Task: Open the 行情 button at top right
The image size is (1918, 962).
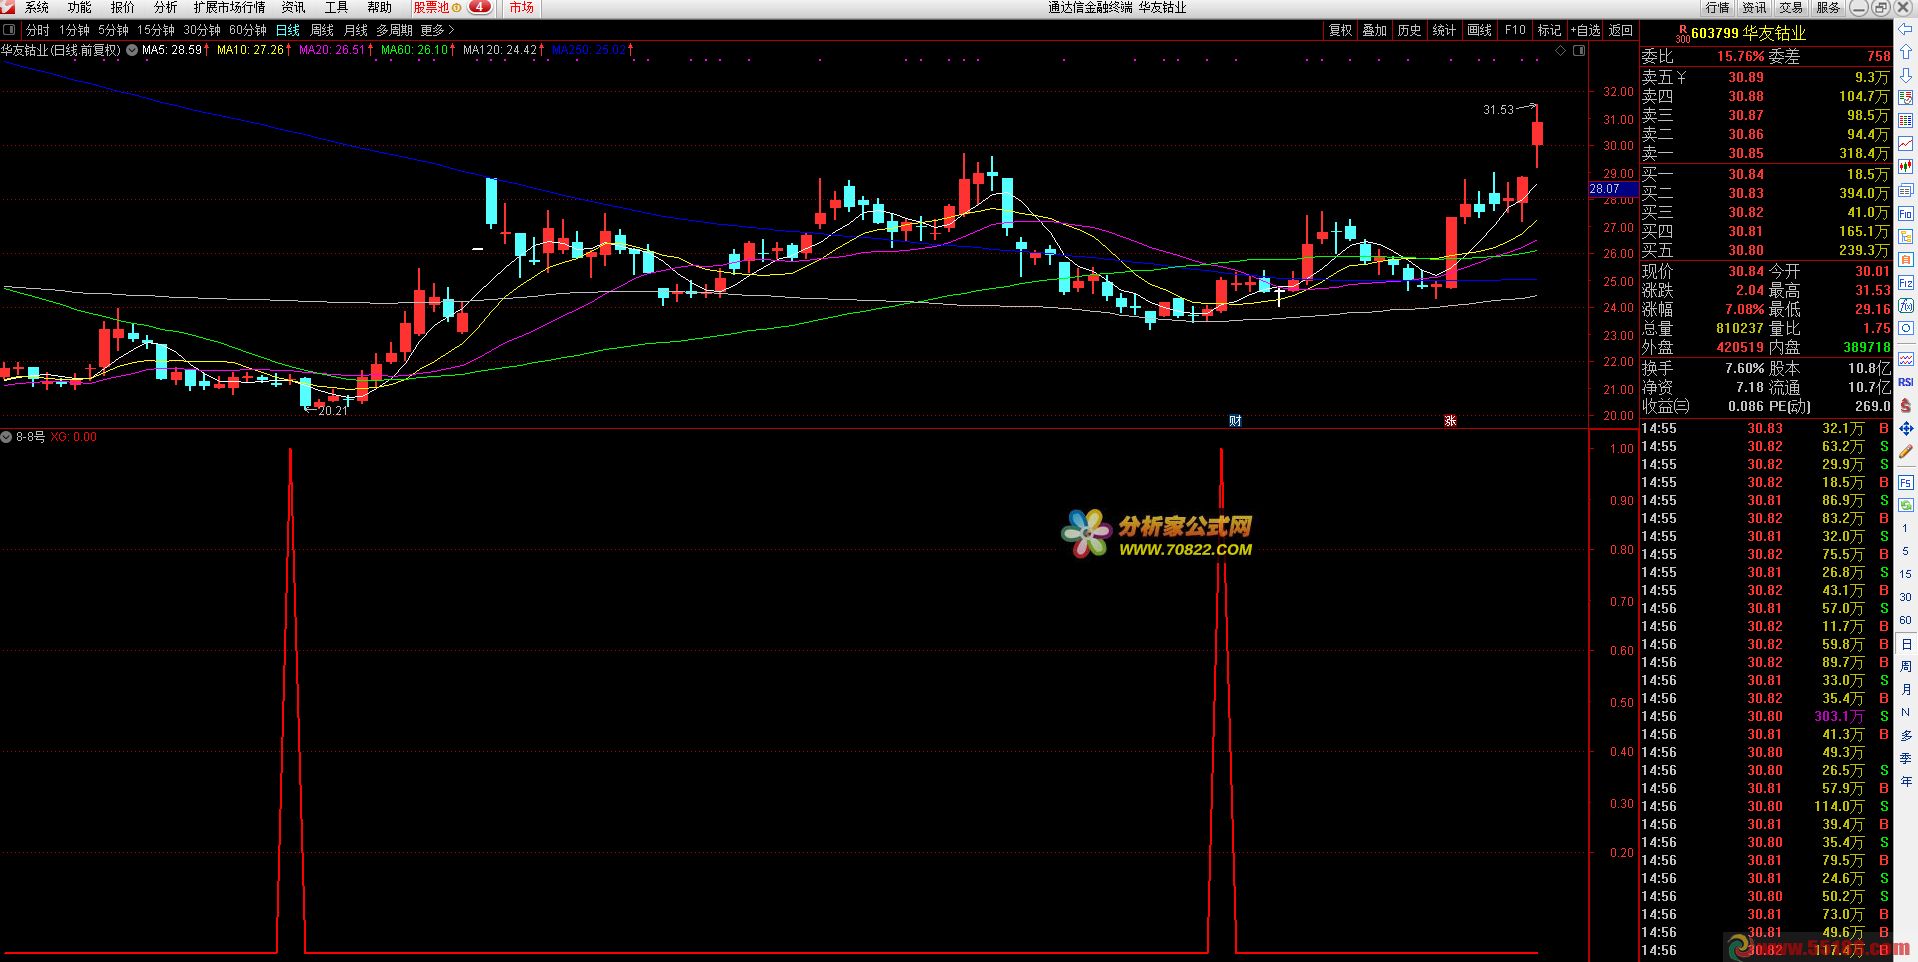Action: (x=1718, y=8)
